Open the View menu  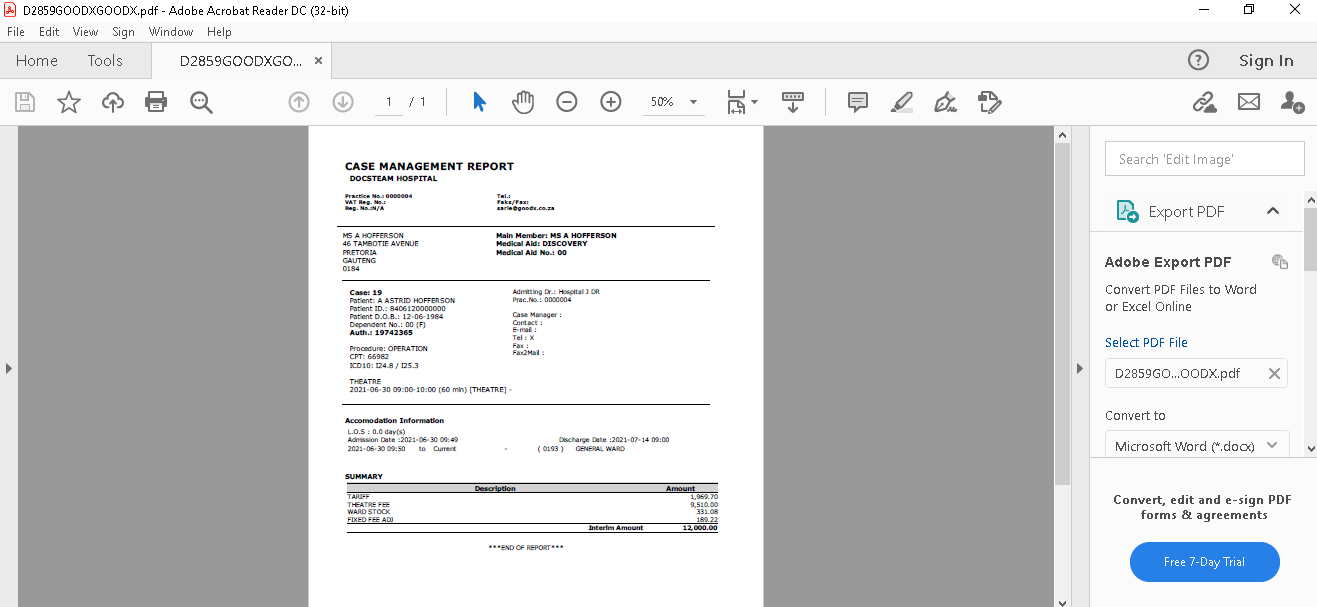coord(86,32)
